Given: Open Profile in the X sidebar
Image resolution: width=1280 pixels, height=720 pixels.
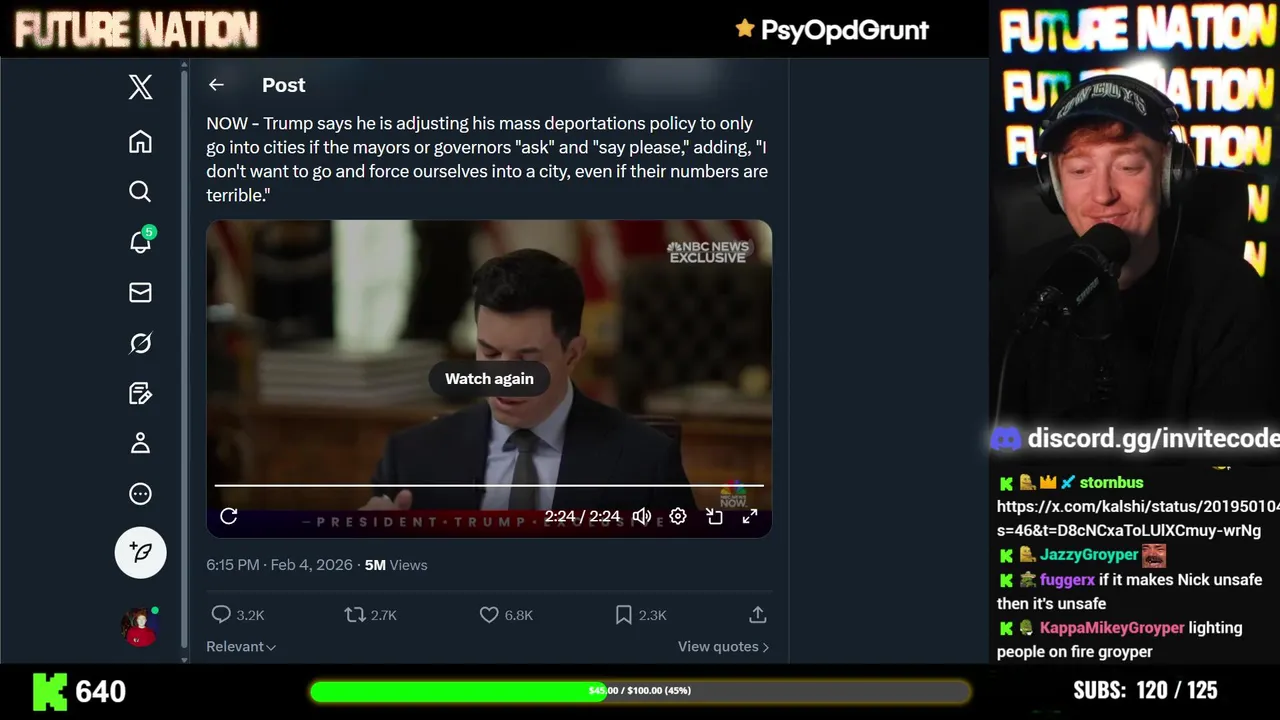Looking at the screenshot, I should (140, 443).
